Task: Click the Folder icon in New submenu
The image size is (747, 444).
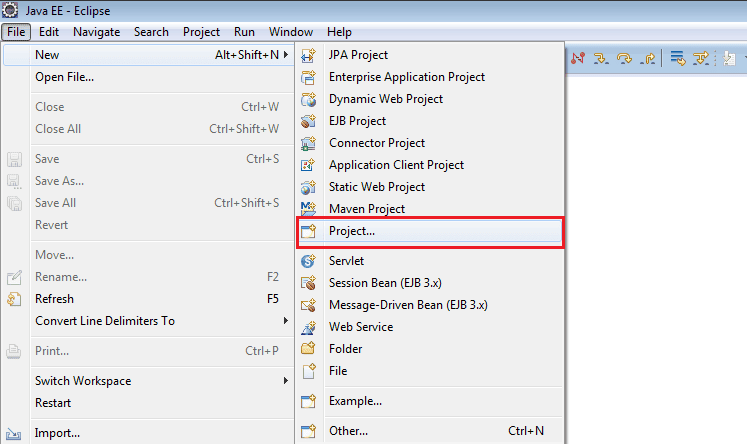Action: 308,349
